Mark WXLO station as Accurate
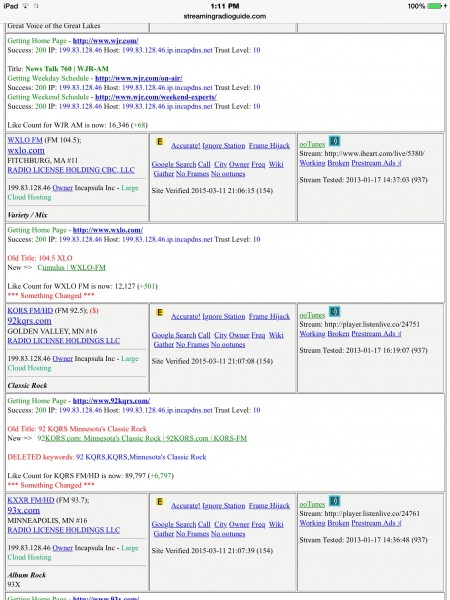The image size is (450, 600). (x=186, y=146)
